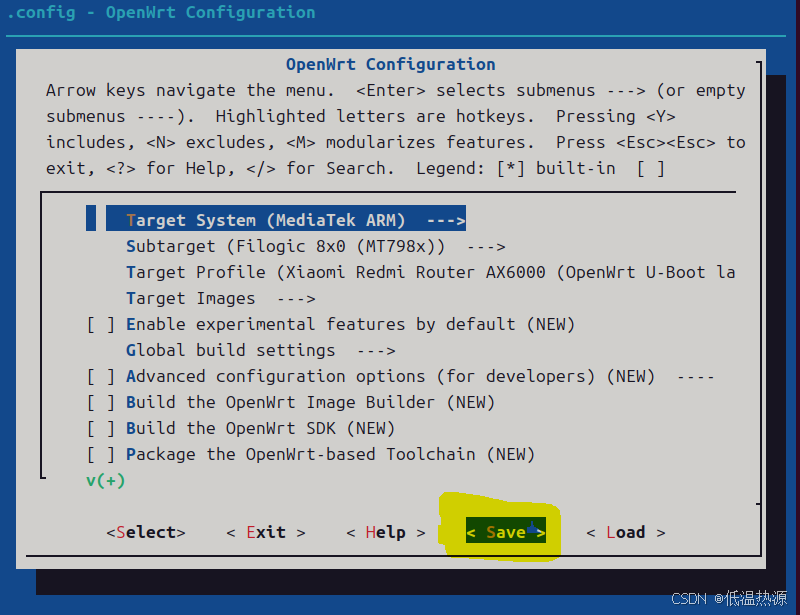Choose the <Load> button
The height and width of the screenshot is (615, 800).
pos(625,532)
